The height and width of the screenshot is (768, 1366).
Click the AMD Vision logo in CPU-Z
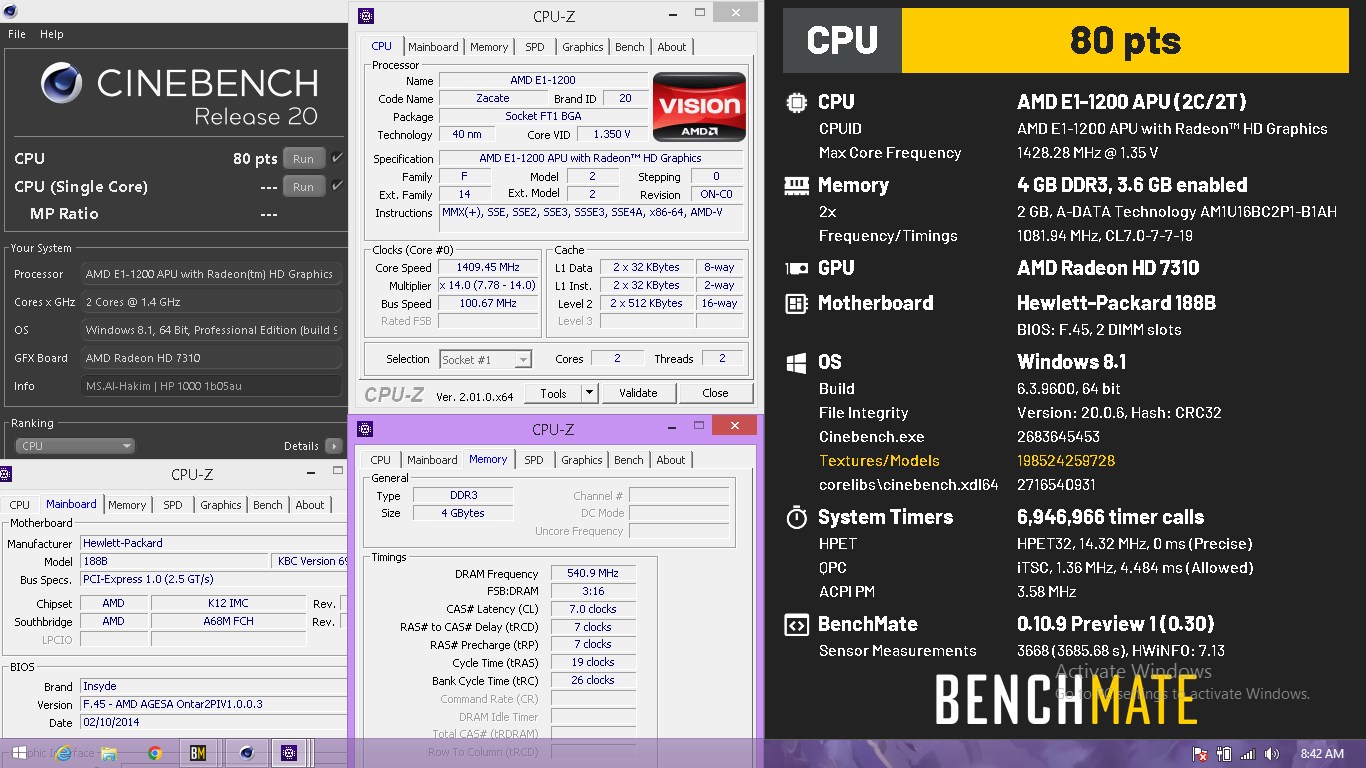tap(699, 106)
